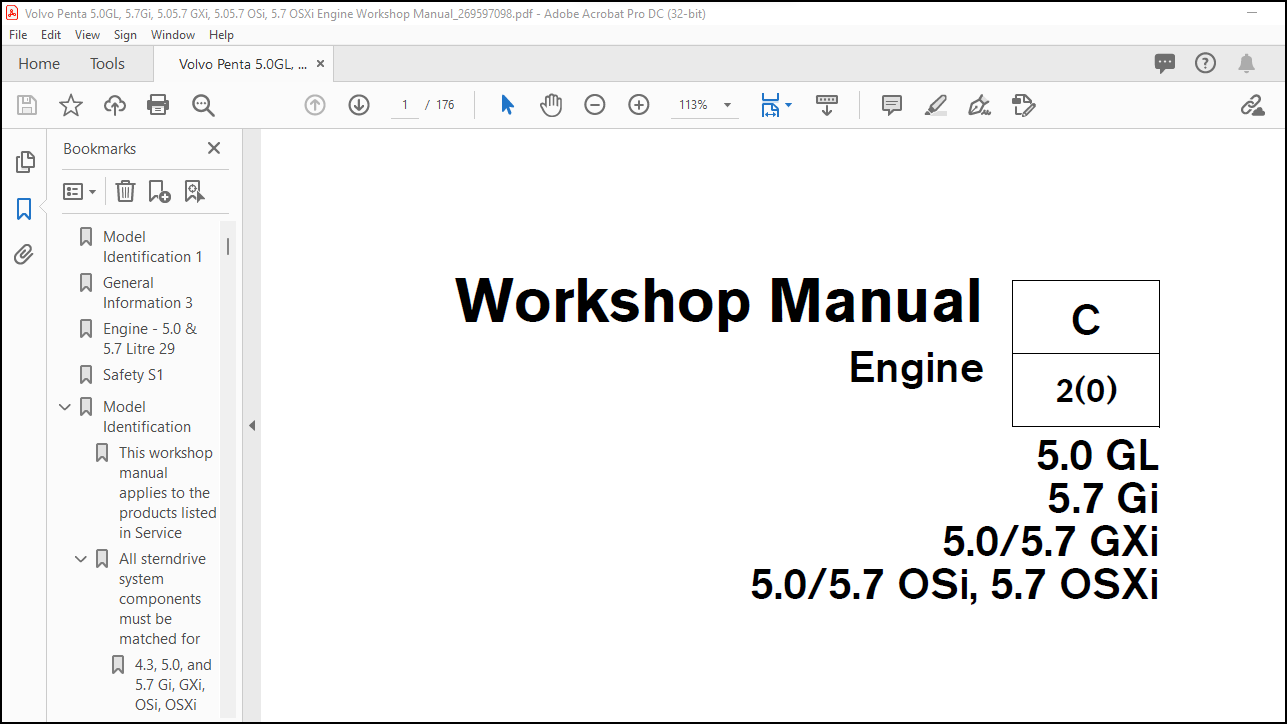Open Model Identification 1 bookmark
This screenshot has height=724, width=1287.
coord(153,247)
